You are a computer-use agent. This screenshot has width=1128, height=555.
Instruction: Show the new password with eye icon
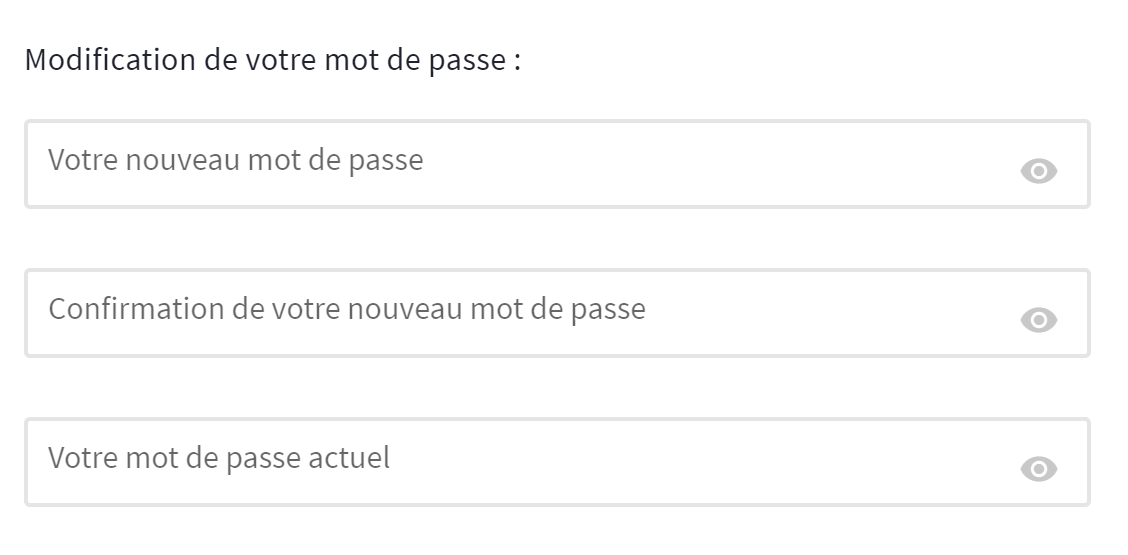pyautogui.click(x=1039, y=171)
